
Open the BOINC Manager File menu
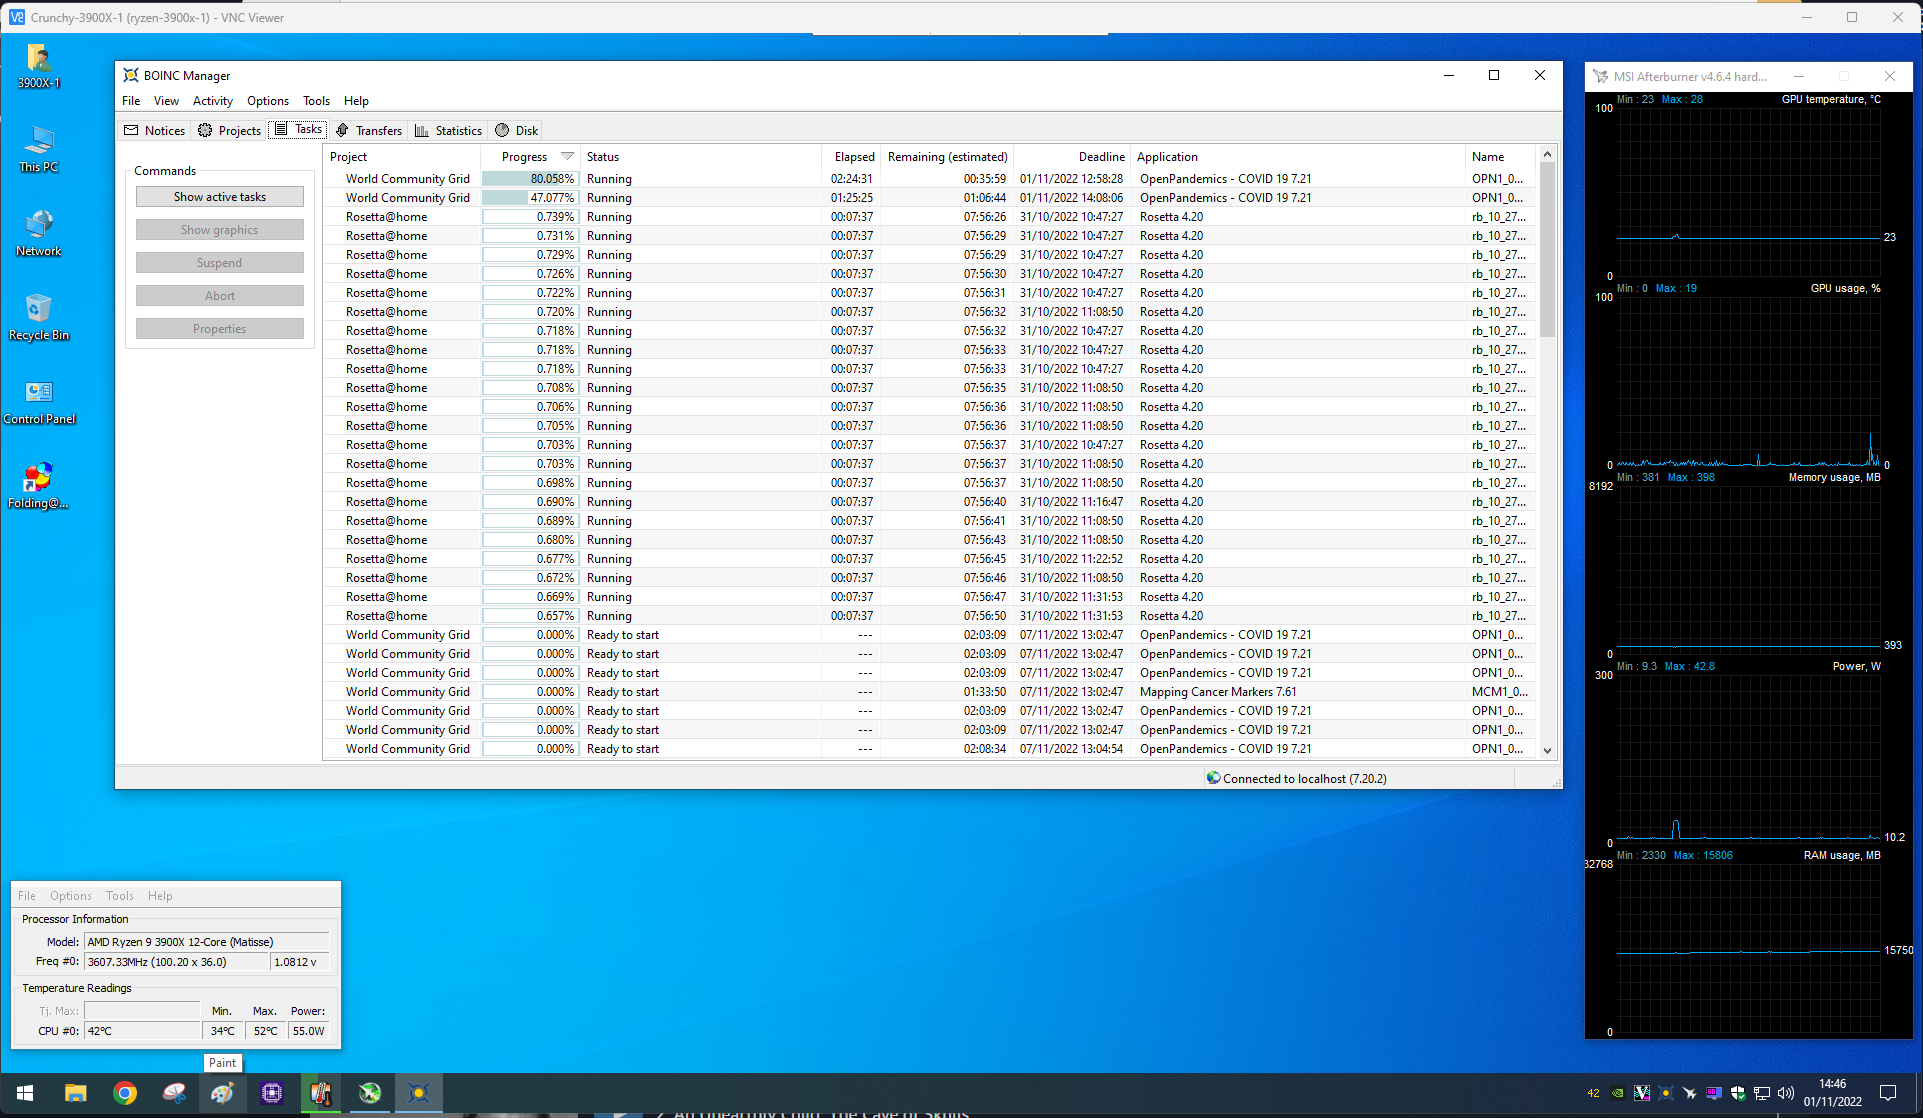[x=131, y=101]
